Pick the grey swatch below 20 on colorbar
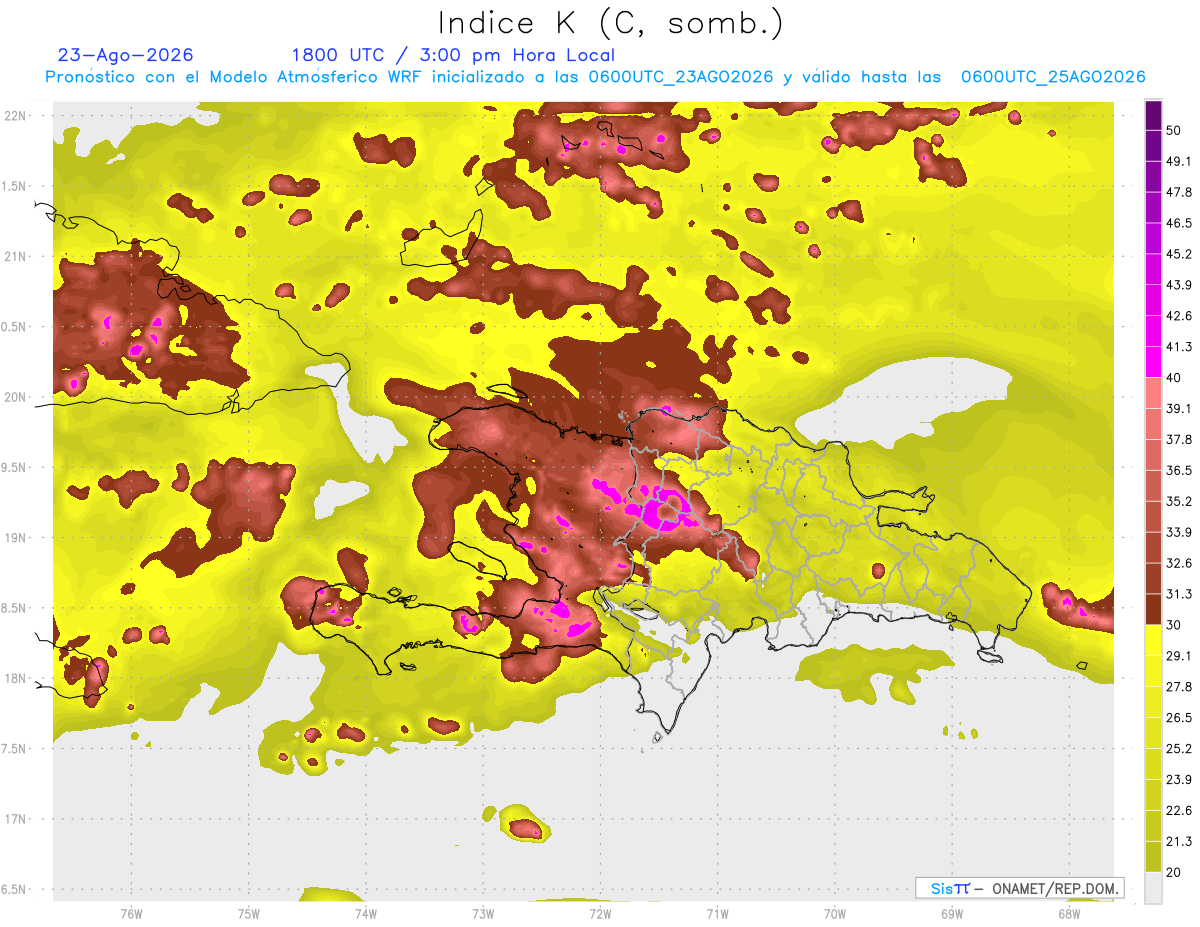The height and width of the screenshot is (927, 1200). pyautogui.click(x=1153, y=887)
